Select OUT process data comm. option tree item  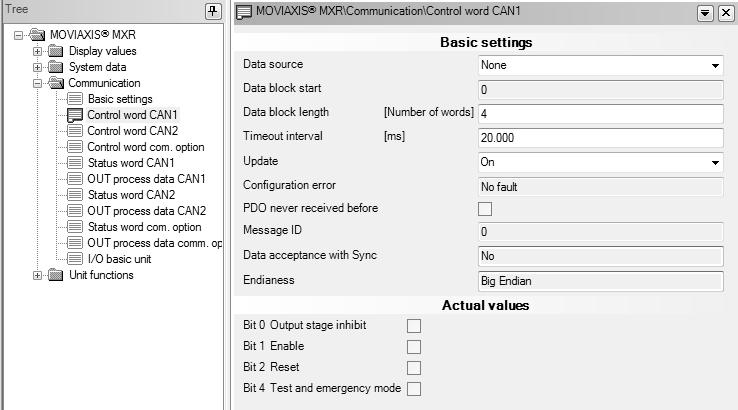[155, 243]
